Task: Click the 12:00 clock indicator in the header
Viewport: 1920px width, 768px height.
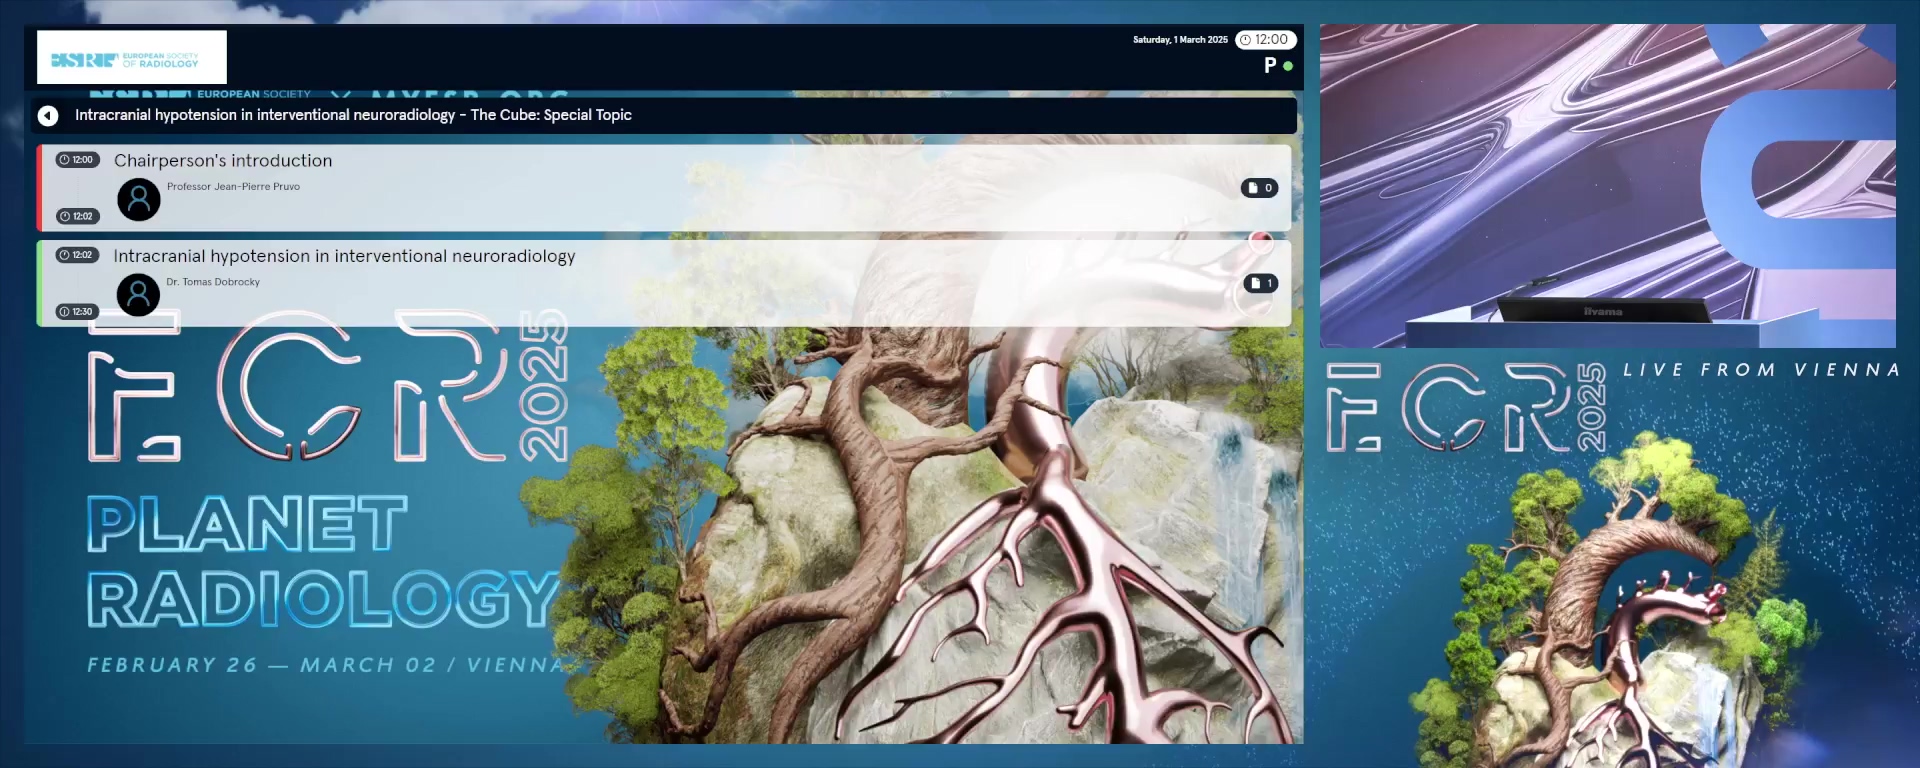Action: [x=1266, y=40]
